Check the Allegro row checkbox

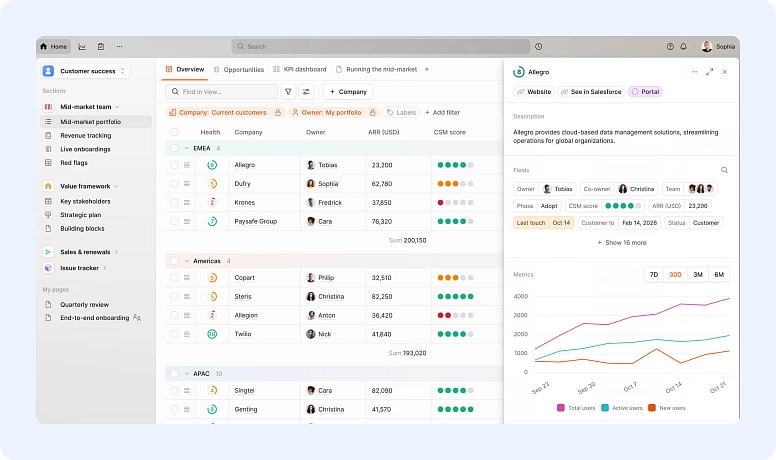point(174,165)
